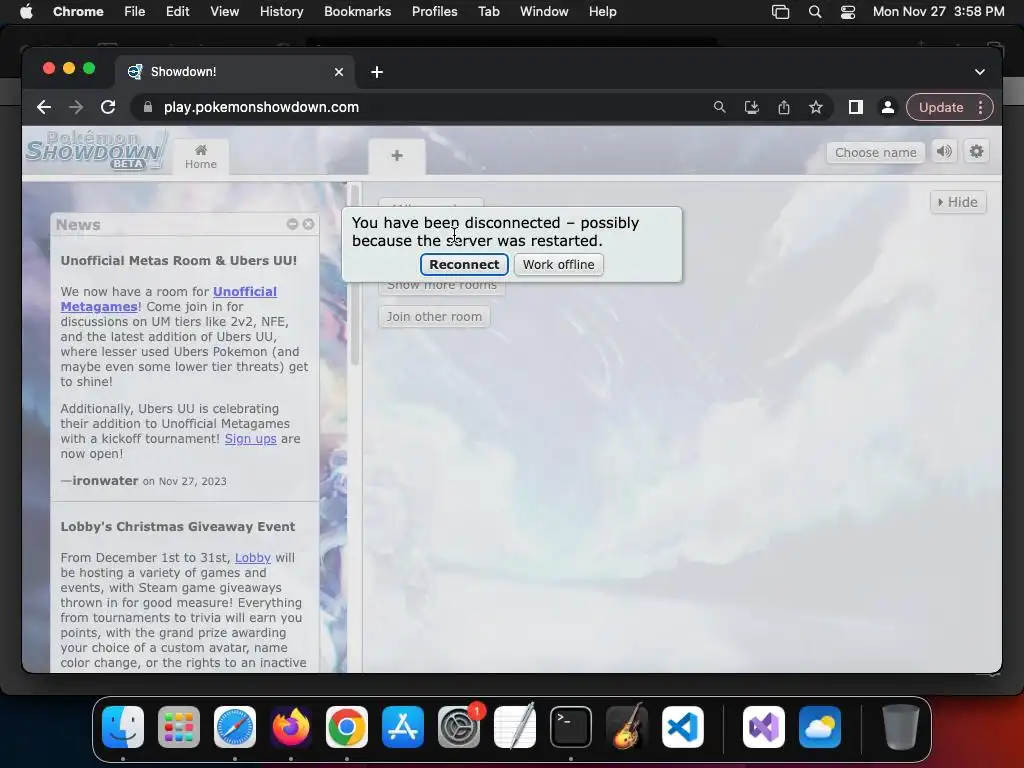Screen dimensions: 1024x768
Task: Follow the Sign ups tournament link
Action: coord(251,439)
